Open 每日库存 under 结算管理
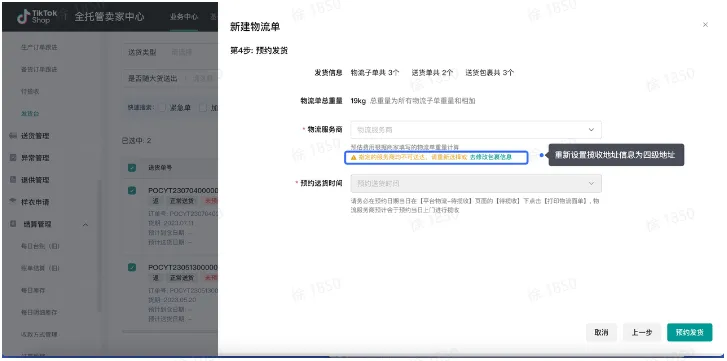 pyautogui.click(x=33, y=290)
